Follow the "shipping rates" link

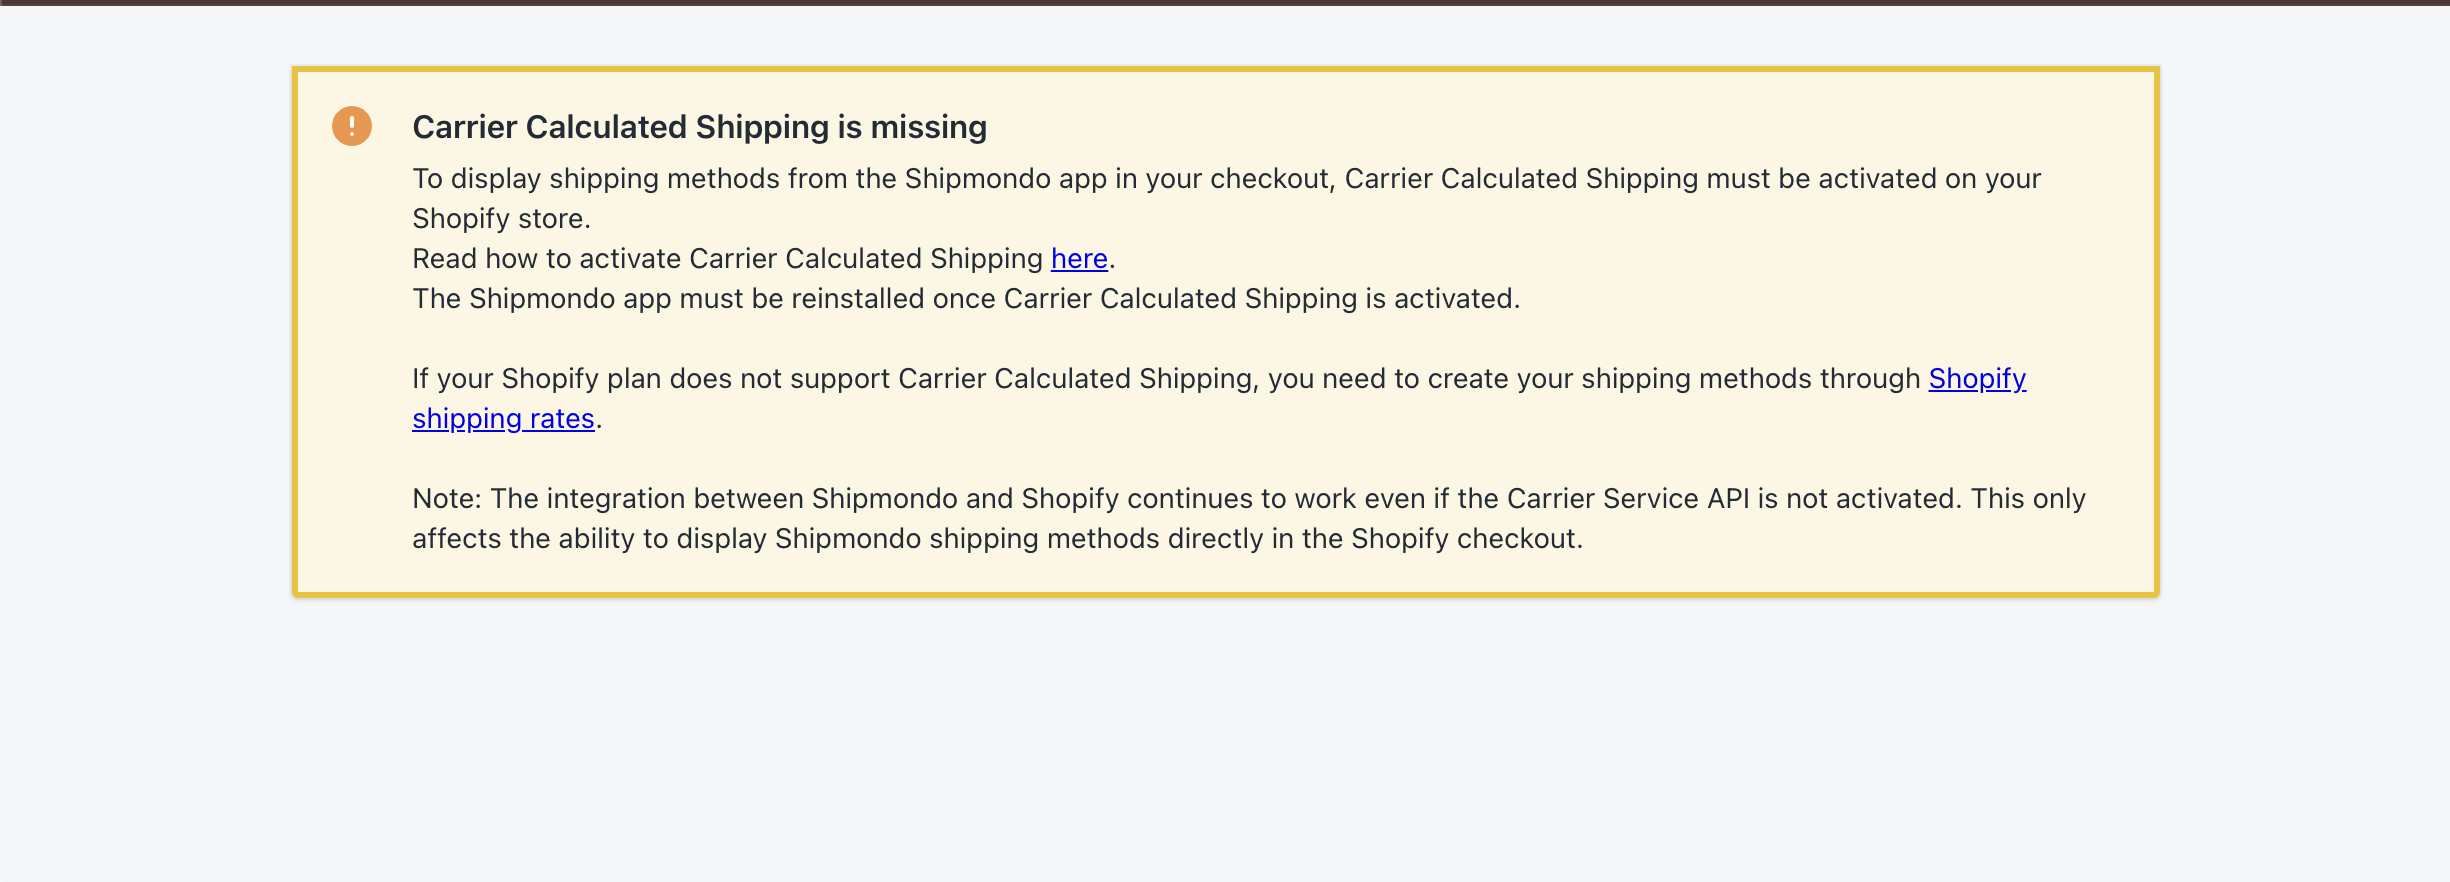[503, 419]
